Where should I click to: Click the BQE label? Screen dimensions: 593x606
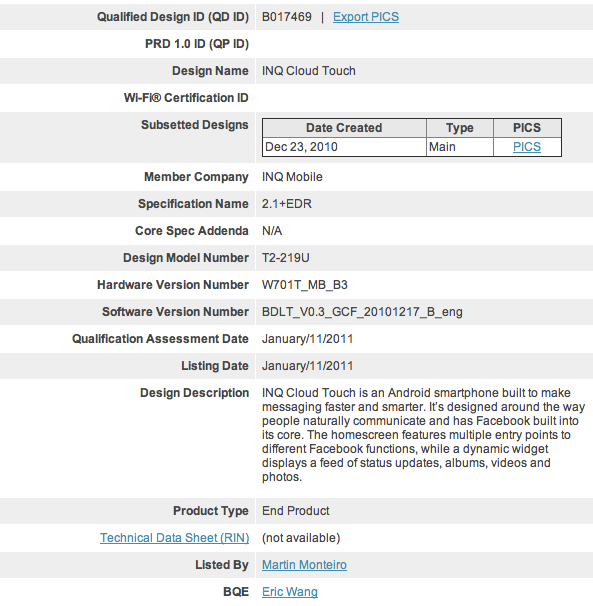pos(236,592)
